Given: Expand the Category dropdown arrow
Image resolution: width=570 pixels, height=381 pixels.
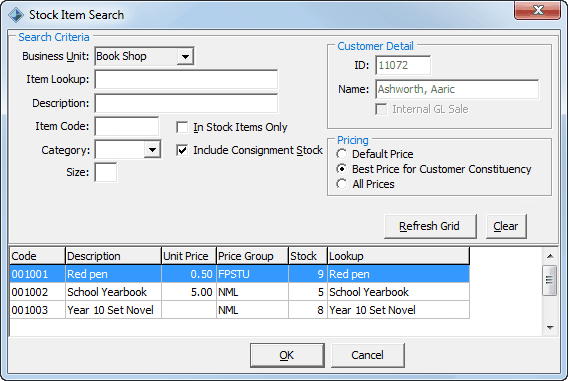Looking at the screenshot, I should pos(152,150).
